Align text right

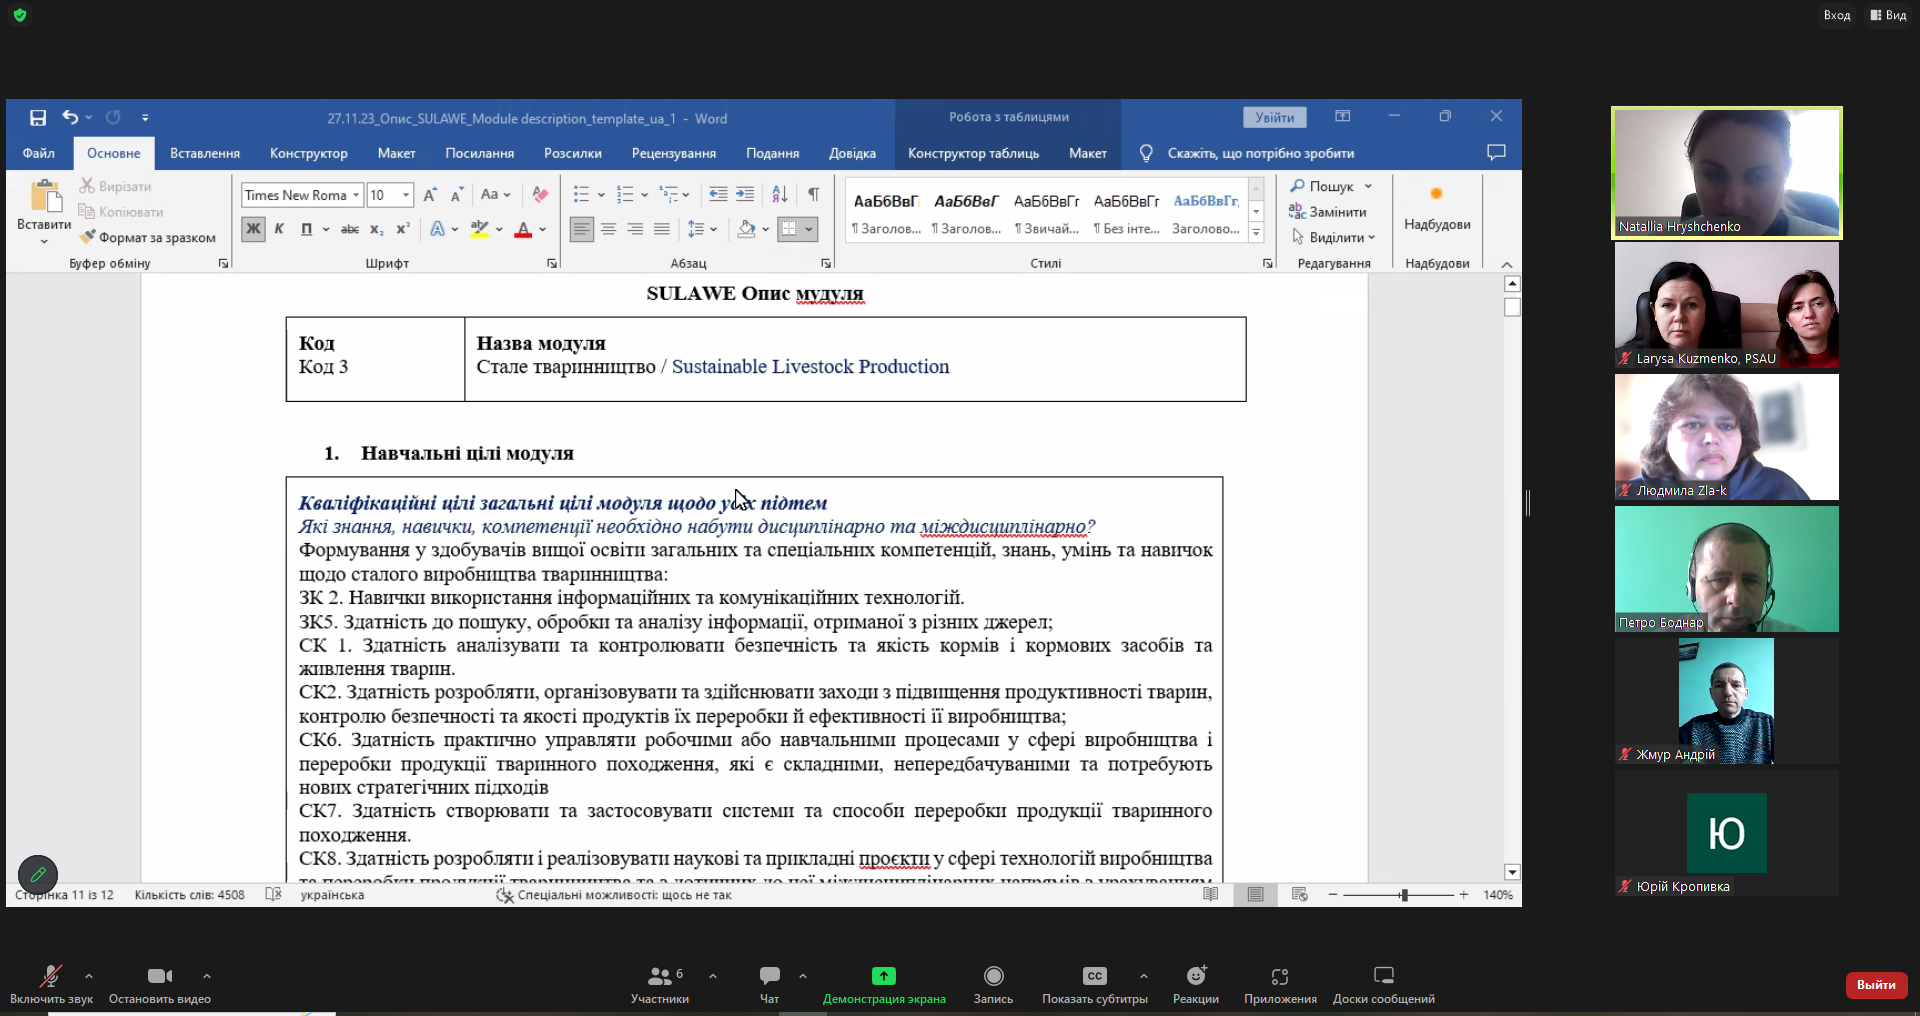(635, 229)
